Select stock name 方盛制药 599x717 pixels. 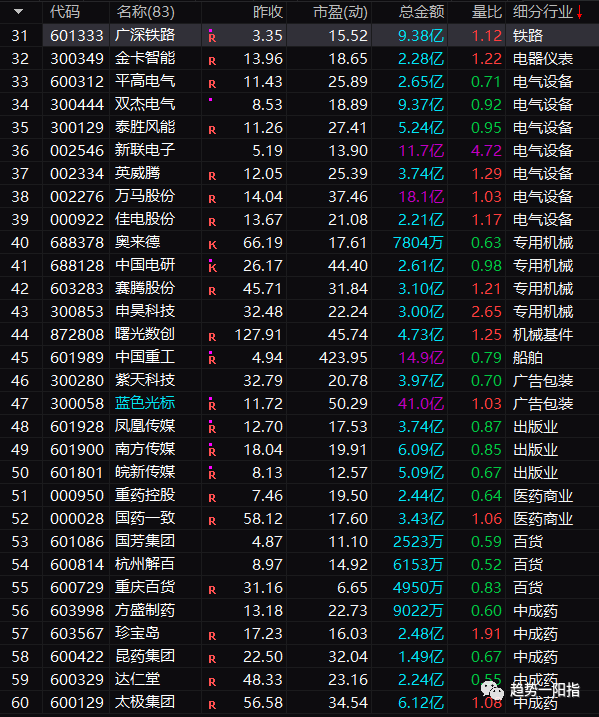click(x=145, y=610)
